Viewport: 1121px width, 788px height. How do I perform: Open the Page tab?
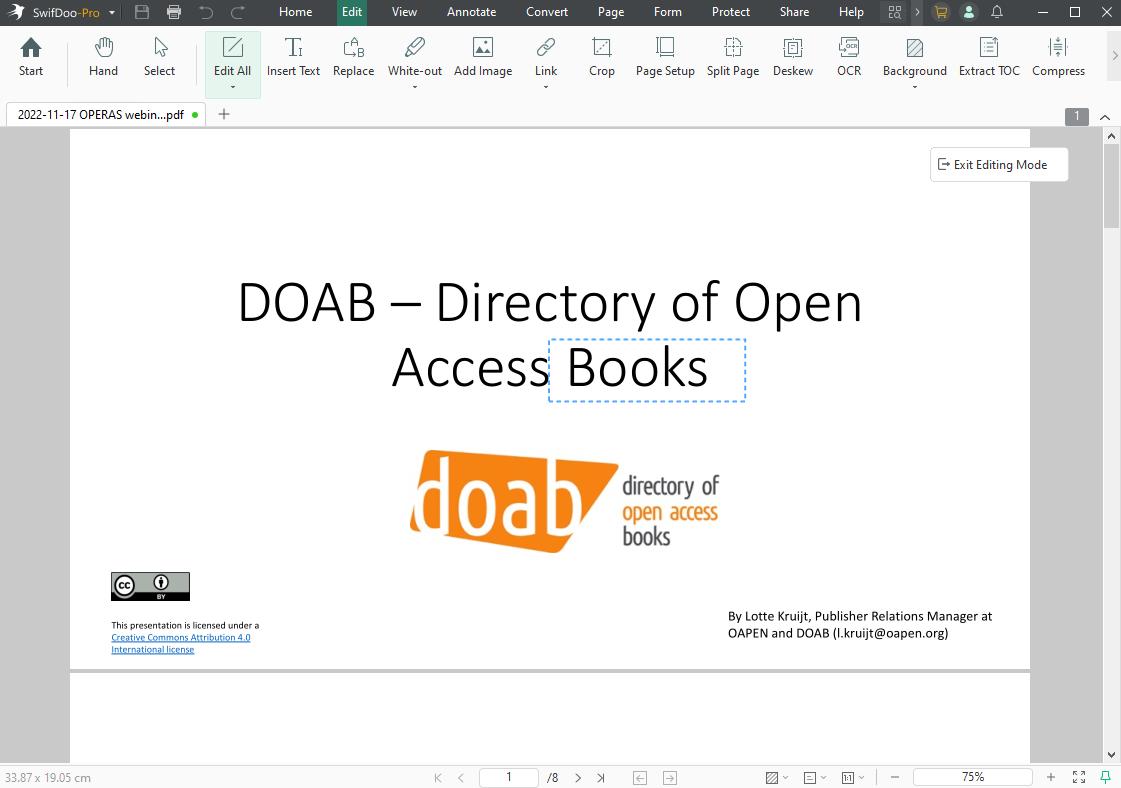pyautogui.click(x=611, y=12)
